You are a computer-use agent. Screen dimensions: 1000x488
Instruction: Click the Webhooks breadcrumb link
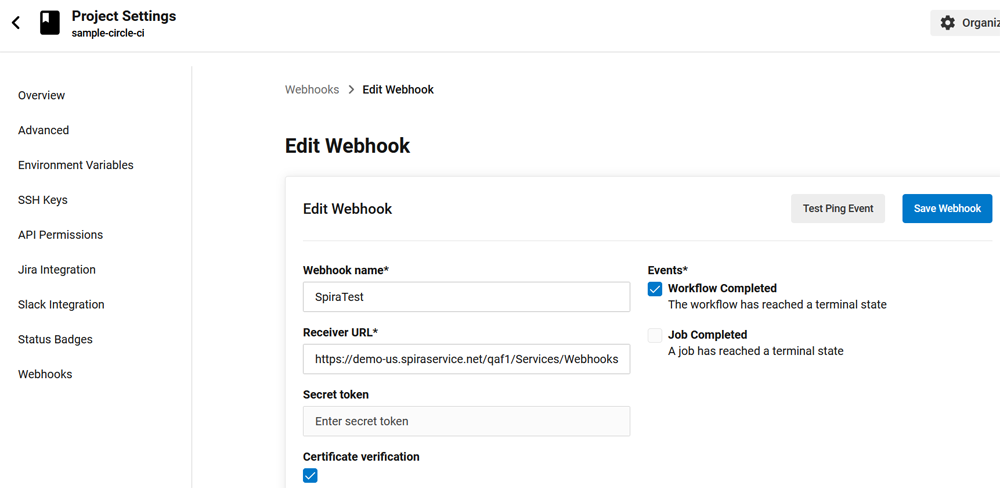click(x=312, y=90)
